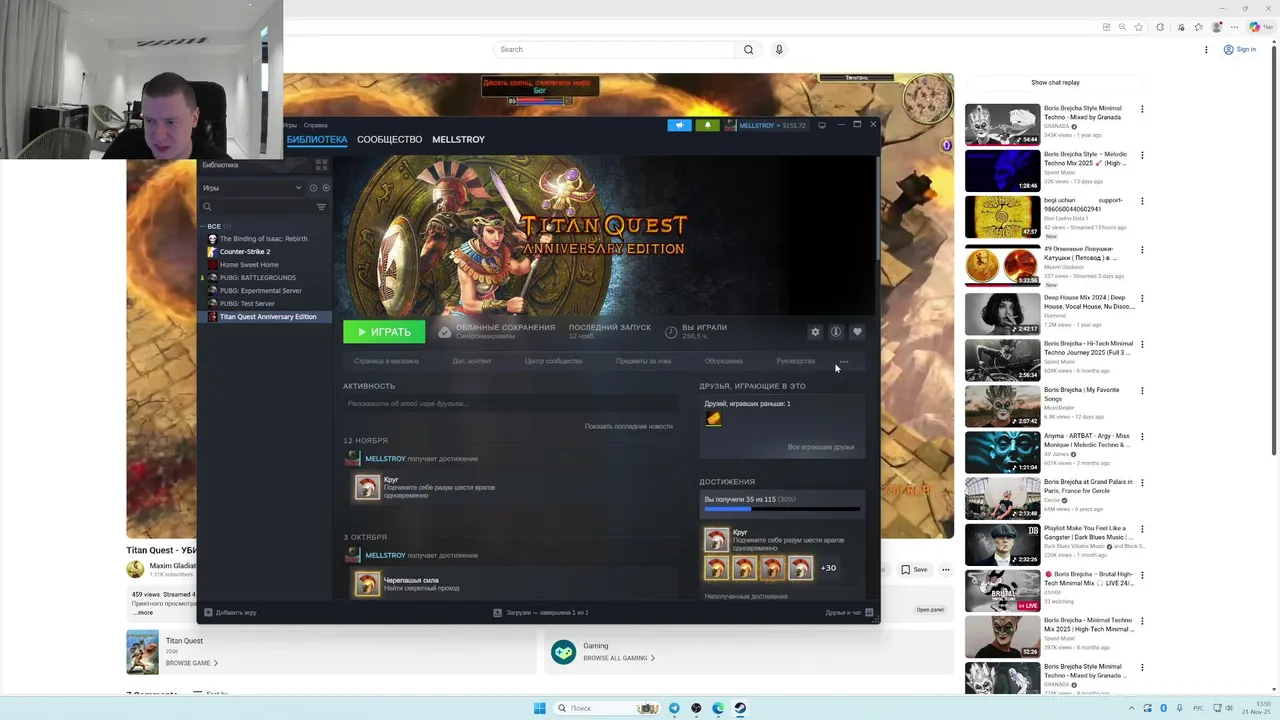Select Home Sweet Home in library
The width and height of the screenshot is (1280, 720).
coord(249,265)
